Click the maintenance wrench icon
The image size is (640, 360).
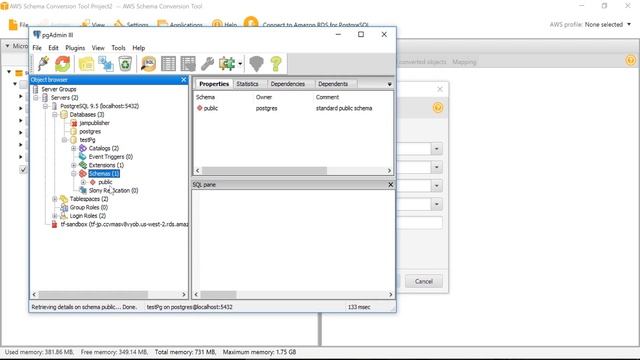(x=207, y=64)
